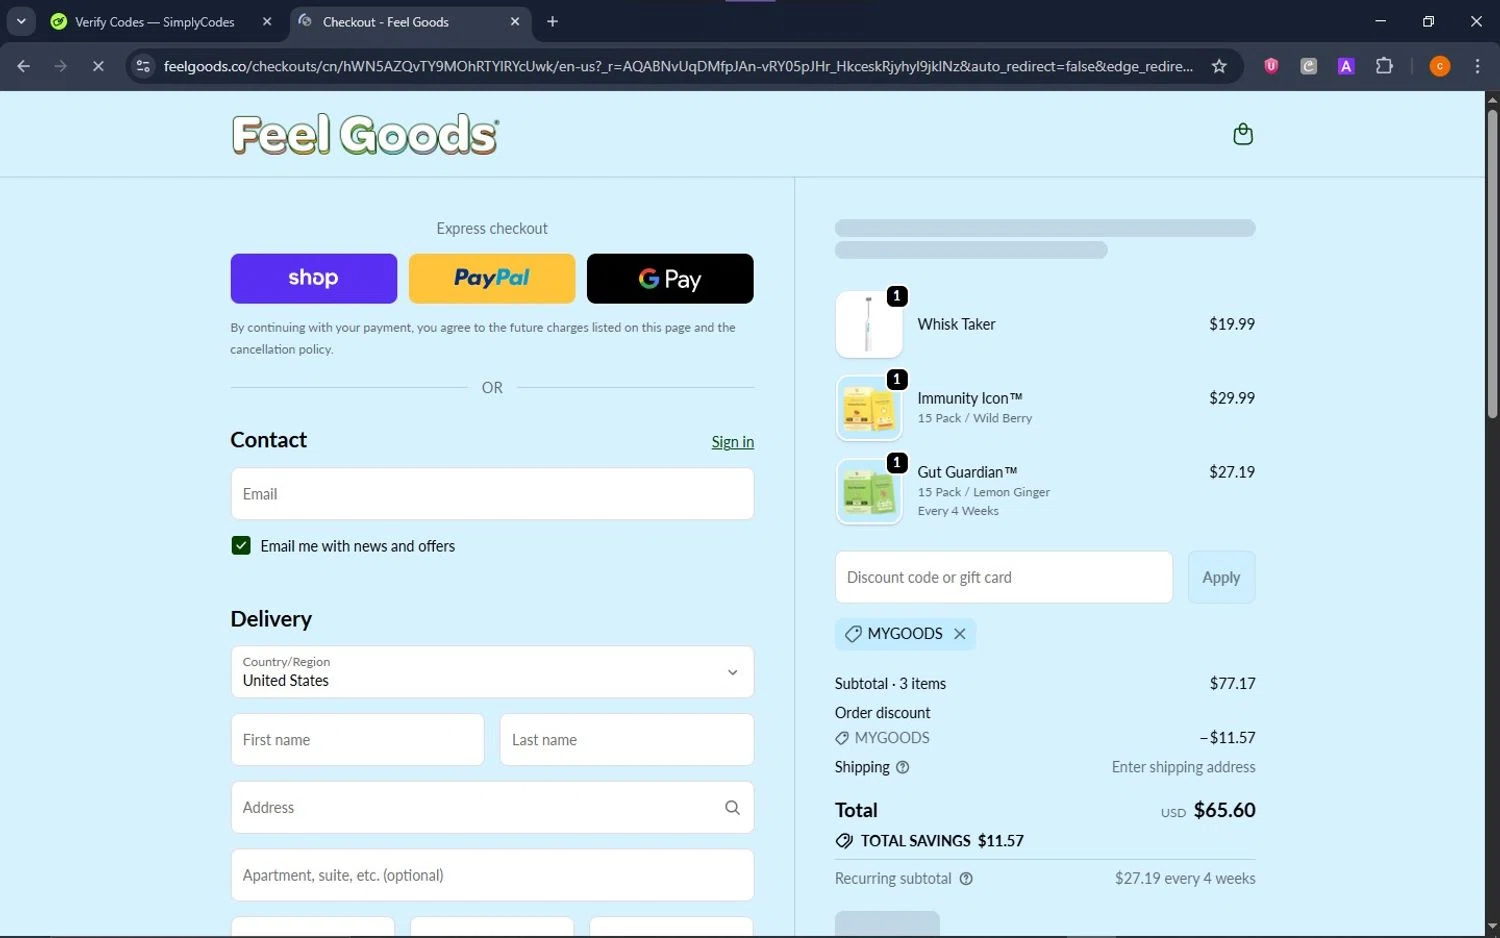Open the Extensions puzzle icon
This screenshot has height=938, width=1500.
coord(1384,66)
